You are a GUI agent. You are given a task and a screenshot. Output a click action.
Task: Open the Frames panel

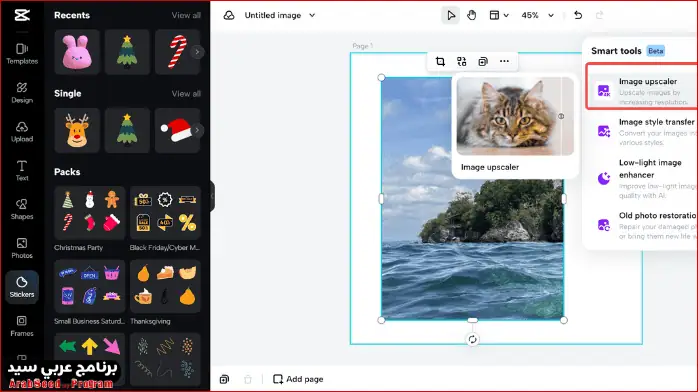click(x=22, y=326)
